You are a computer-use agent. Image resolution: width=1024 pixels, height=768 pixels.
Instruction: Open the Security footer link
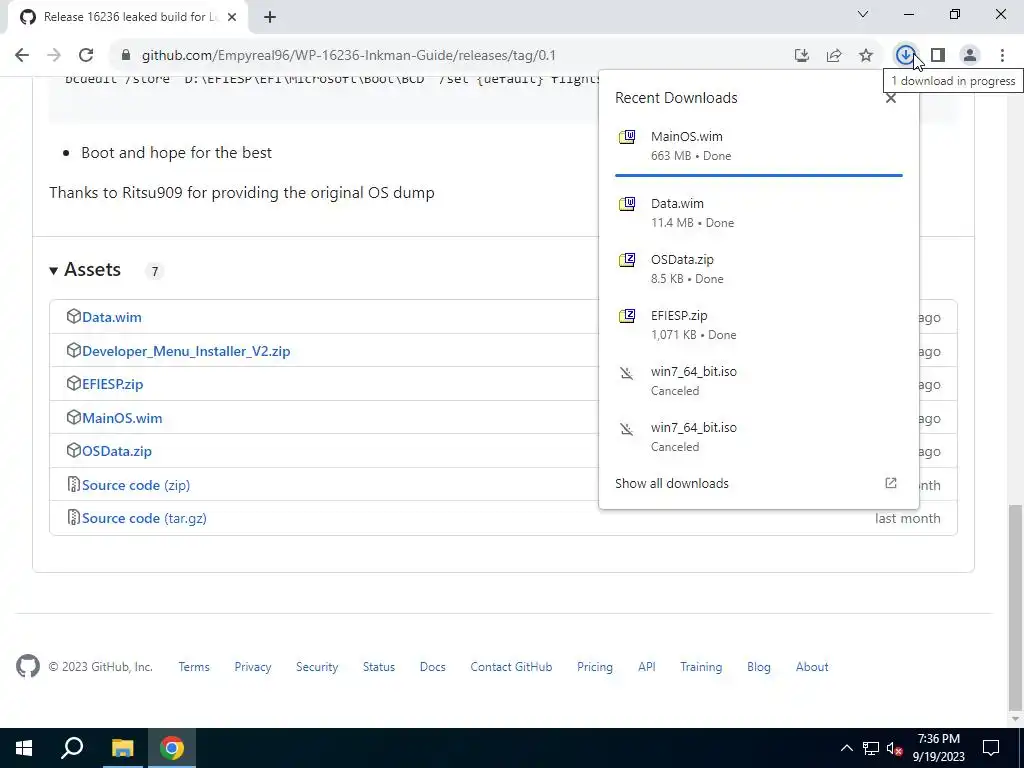317,667
